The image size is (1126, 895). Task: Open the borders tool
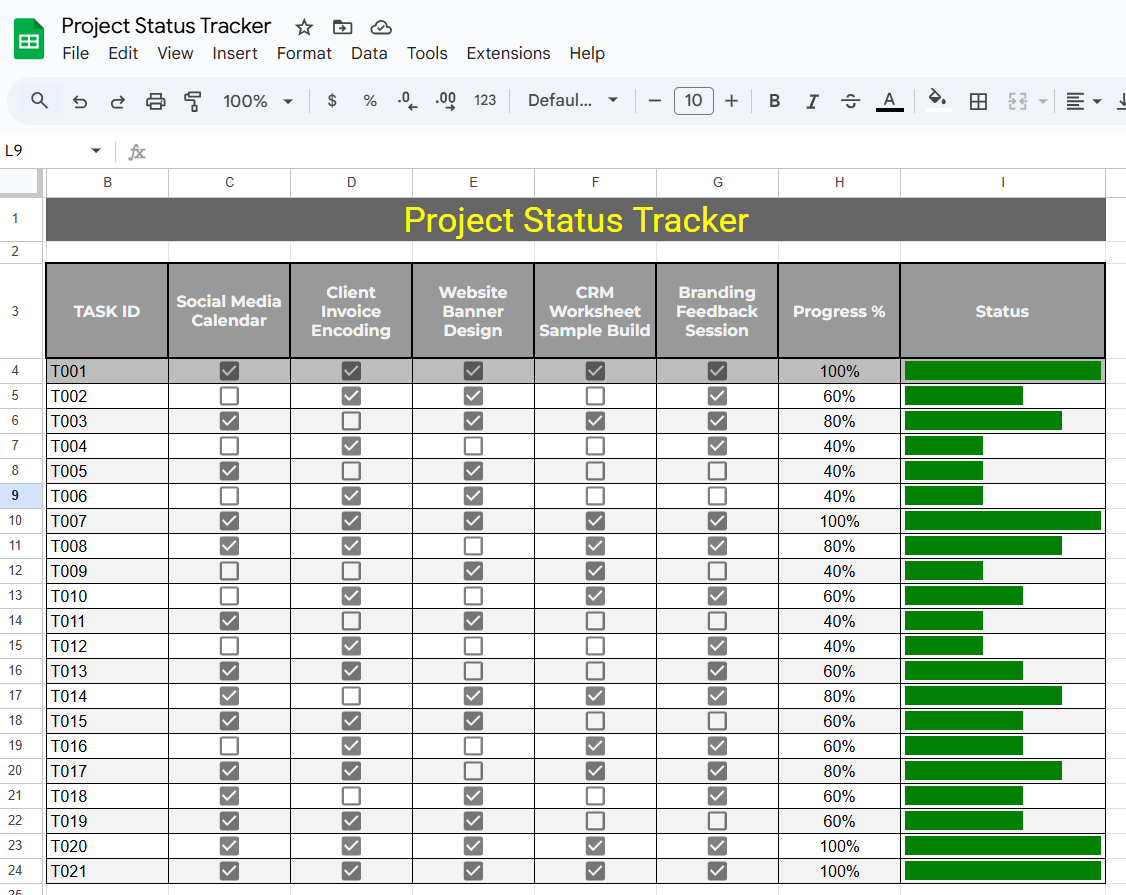coord(978,101)
